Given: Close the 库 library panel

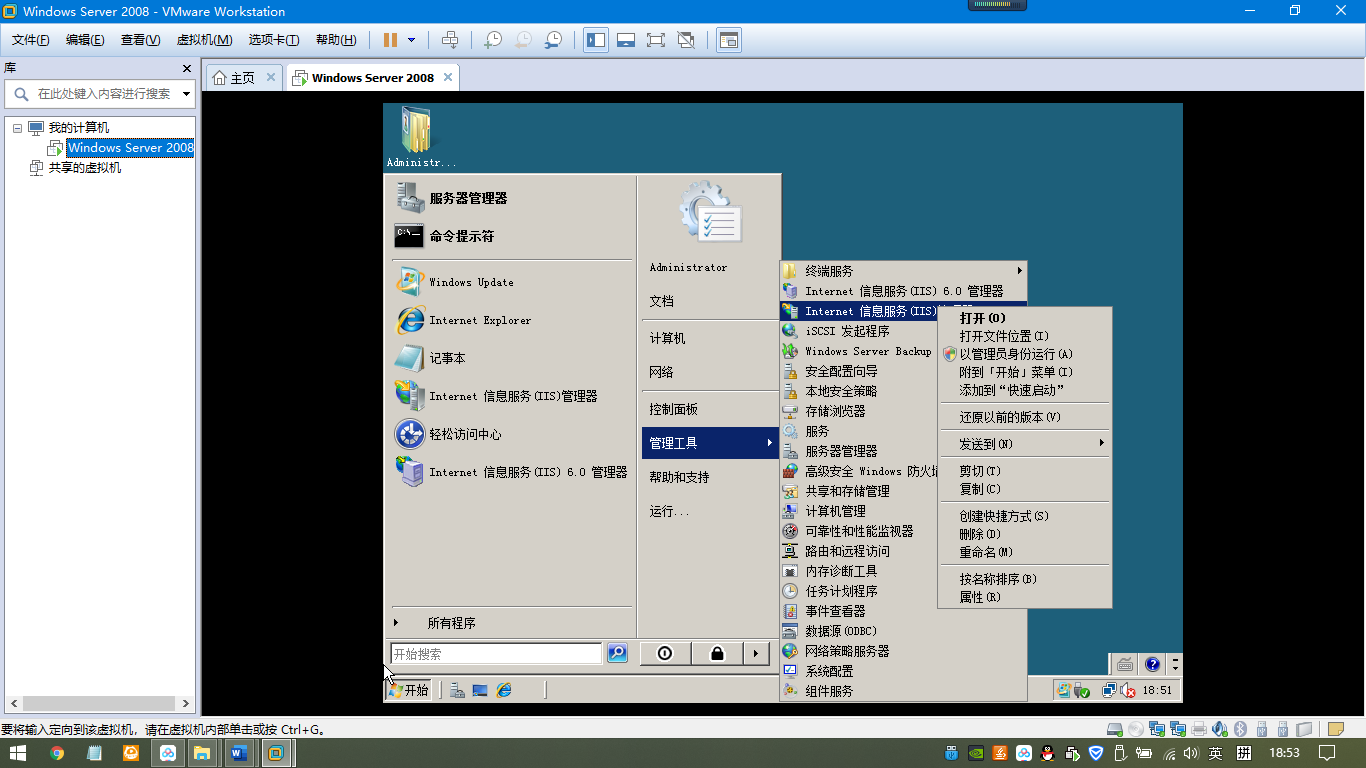Looking at the screenshot, I should tap(187, 68).
